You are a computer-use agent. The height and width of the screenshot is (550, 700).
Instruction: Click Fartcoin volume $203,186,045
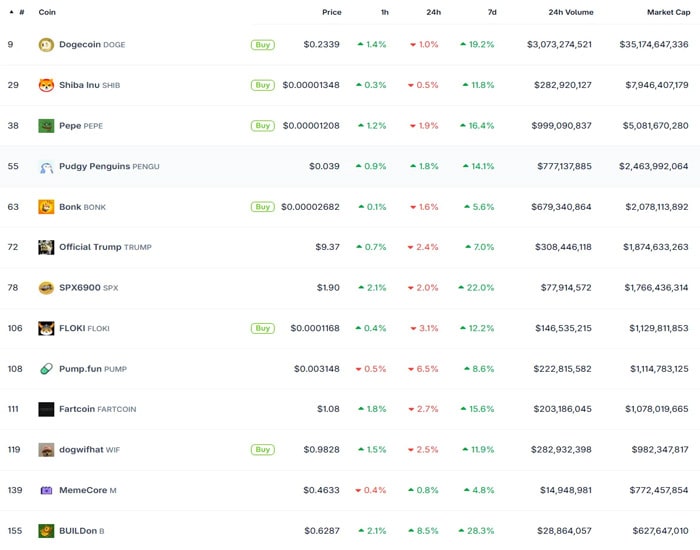(x=562, y=409)
